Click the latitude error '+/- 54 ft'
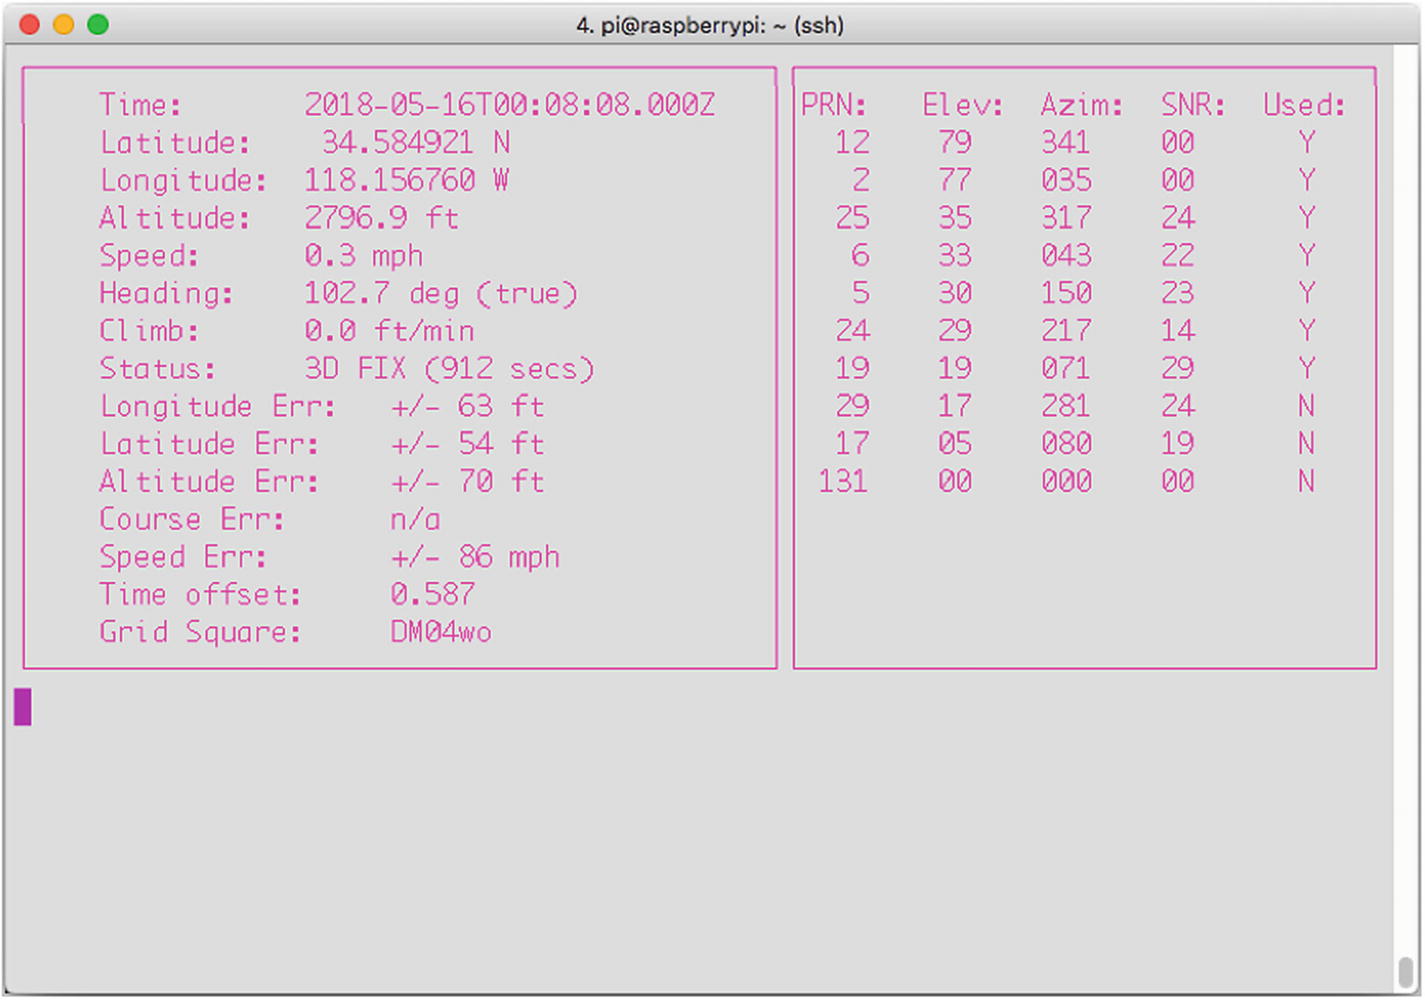1425x1000 pixels. (467, 444)
